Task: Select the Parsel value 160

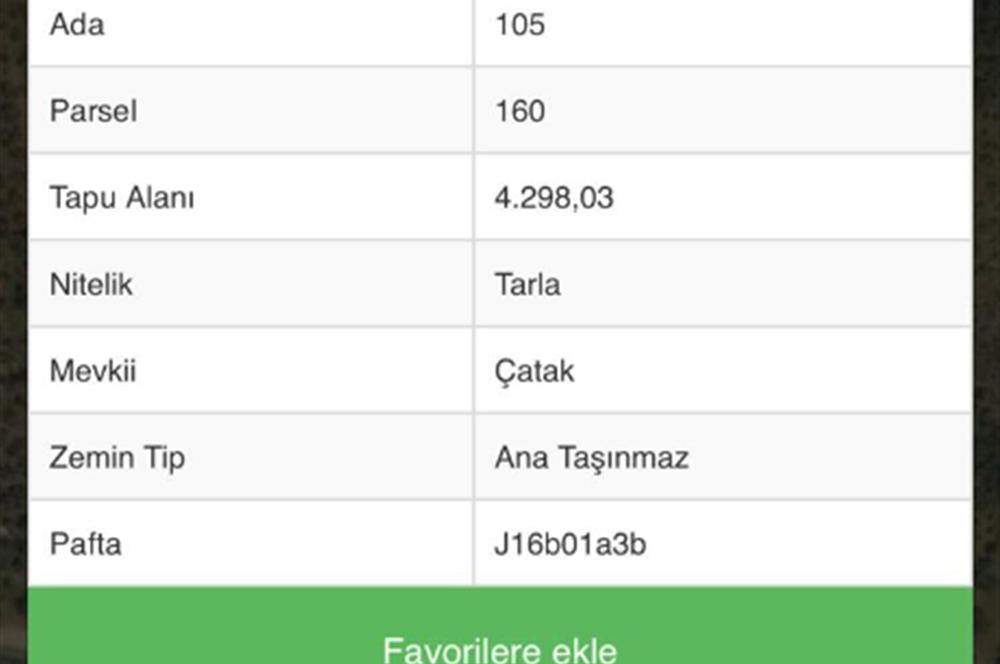Action: pyautogui.click(x=521, y=112)
